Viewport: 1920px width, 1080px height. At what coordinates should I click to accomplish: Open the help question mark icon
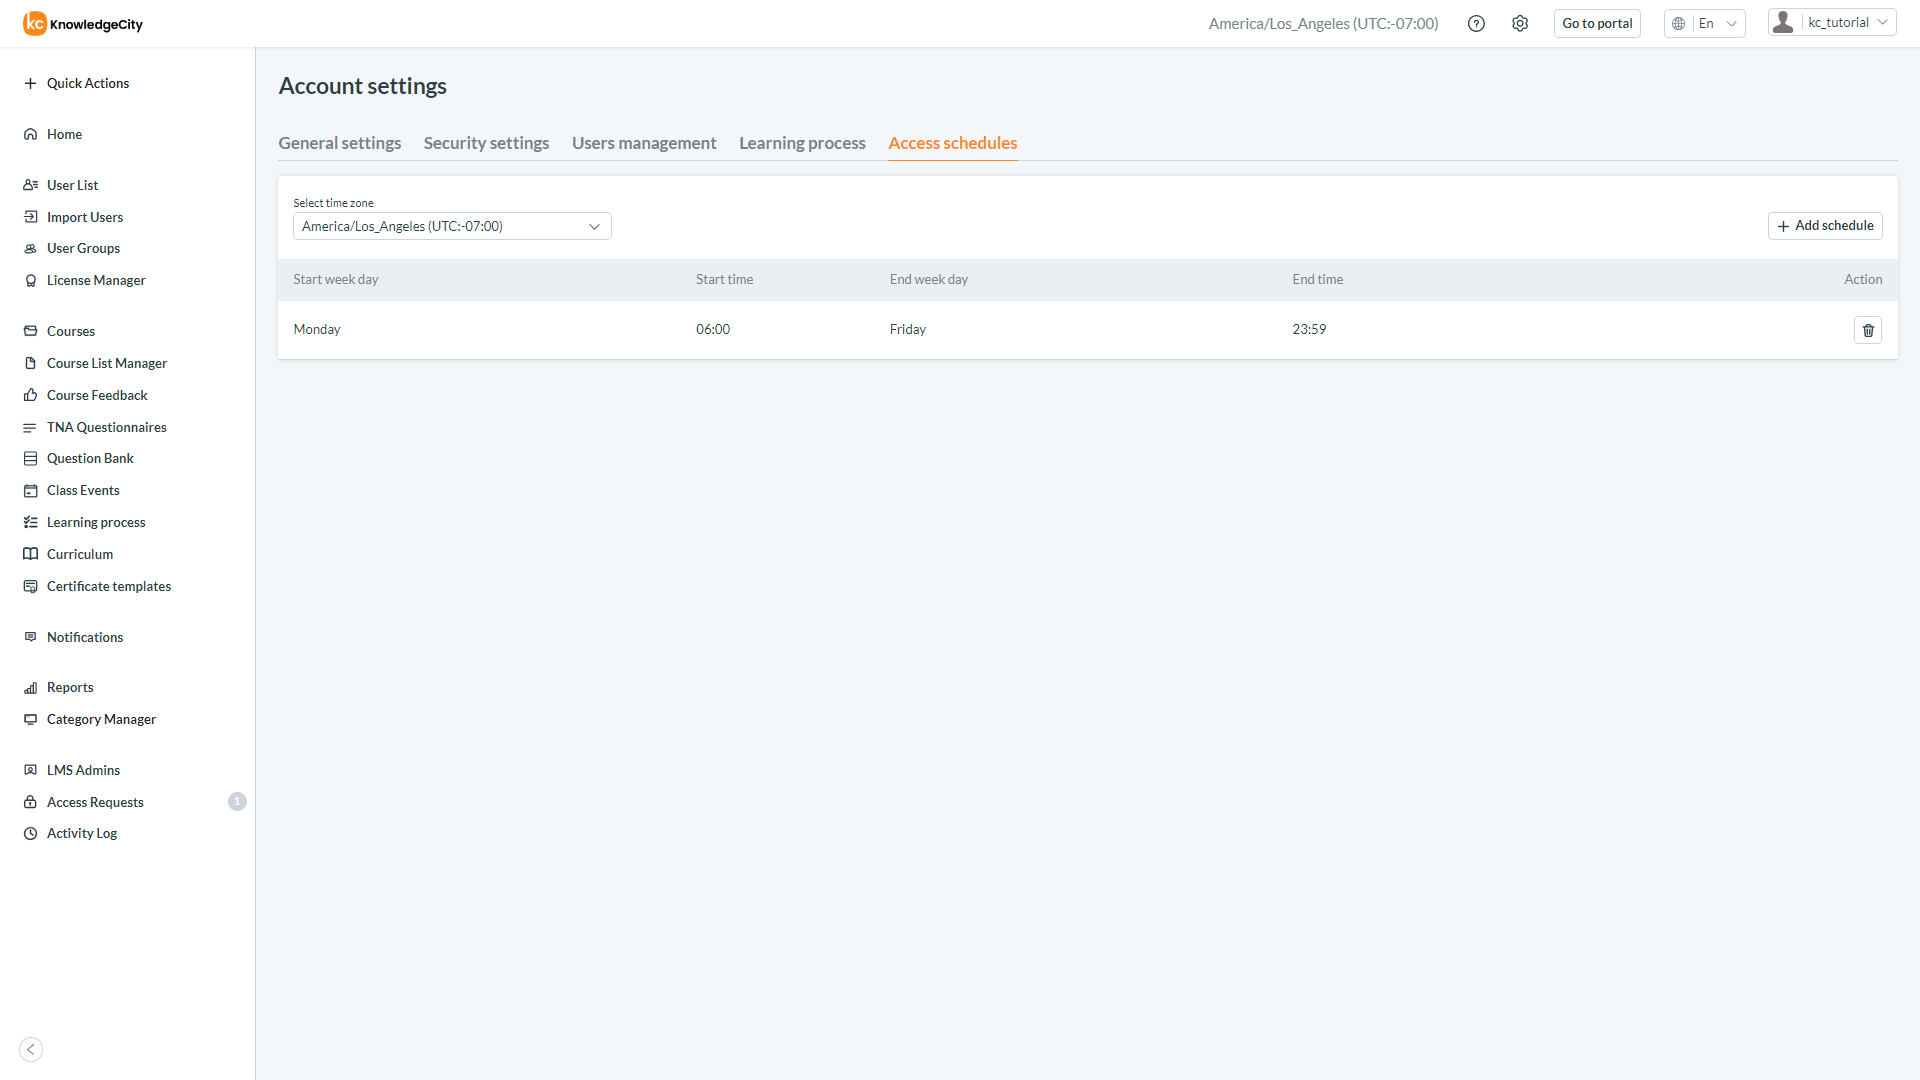pos(1476,24)
